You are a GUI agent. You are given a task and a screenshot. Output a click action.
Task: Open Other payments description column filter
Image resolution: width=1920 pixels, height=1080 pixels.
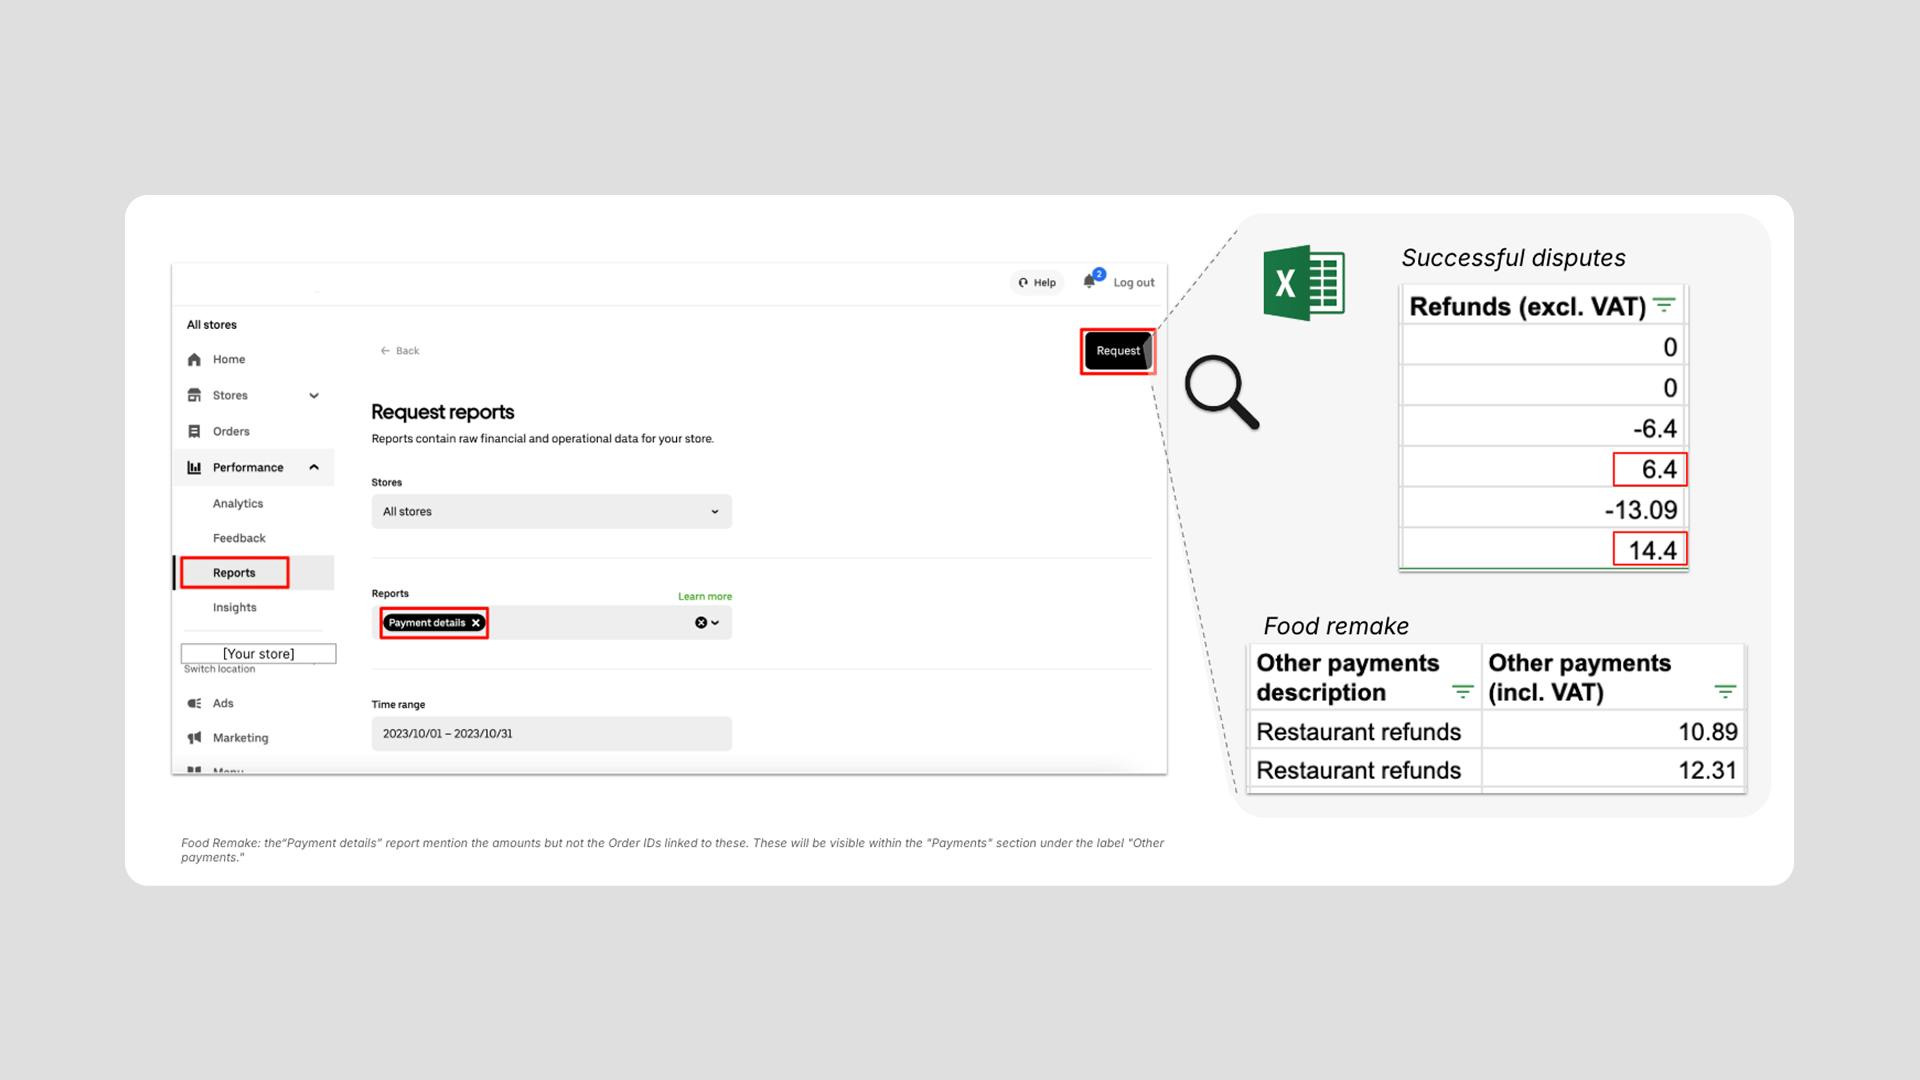[x=1462, y=692]
